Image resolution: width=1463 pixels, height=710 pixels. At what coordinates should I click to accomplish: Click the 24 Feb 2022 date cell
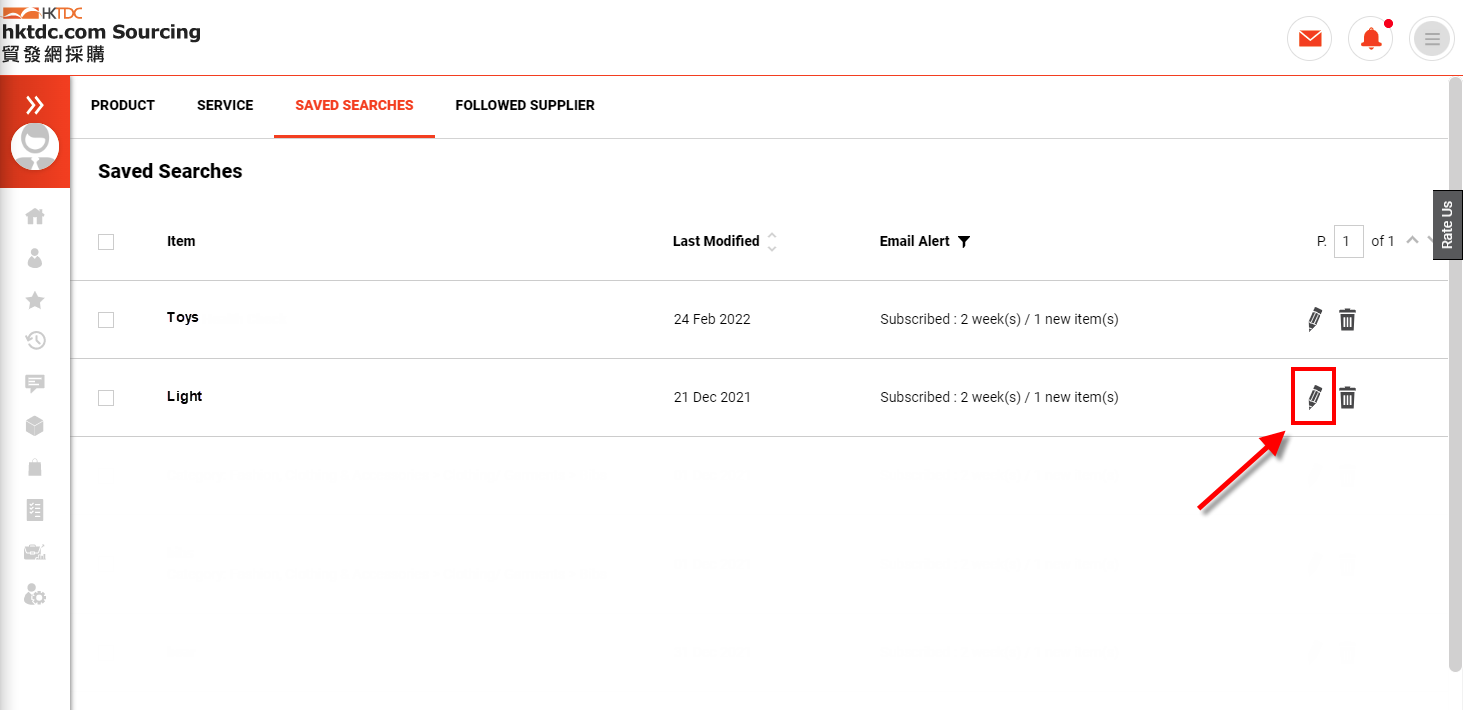(x=712, y=320)
